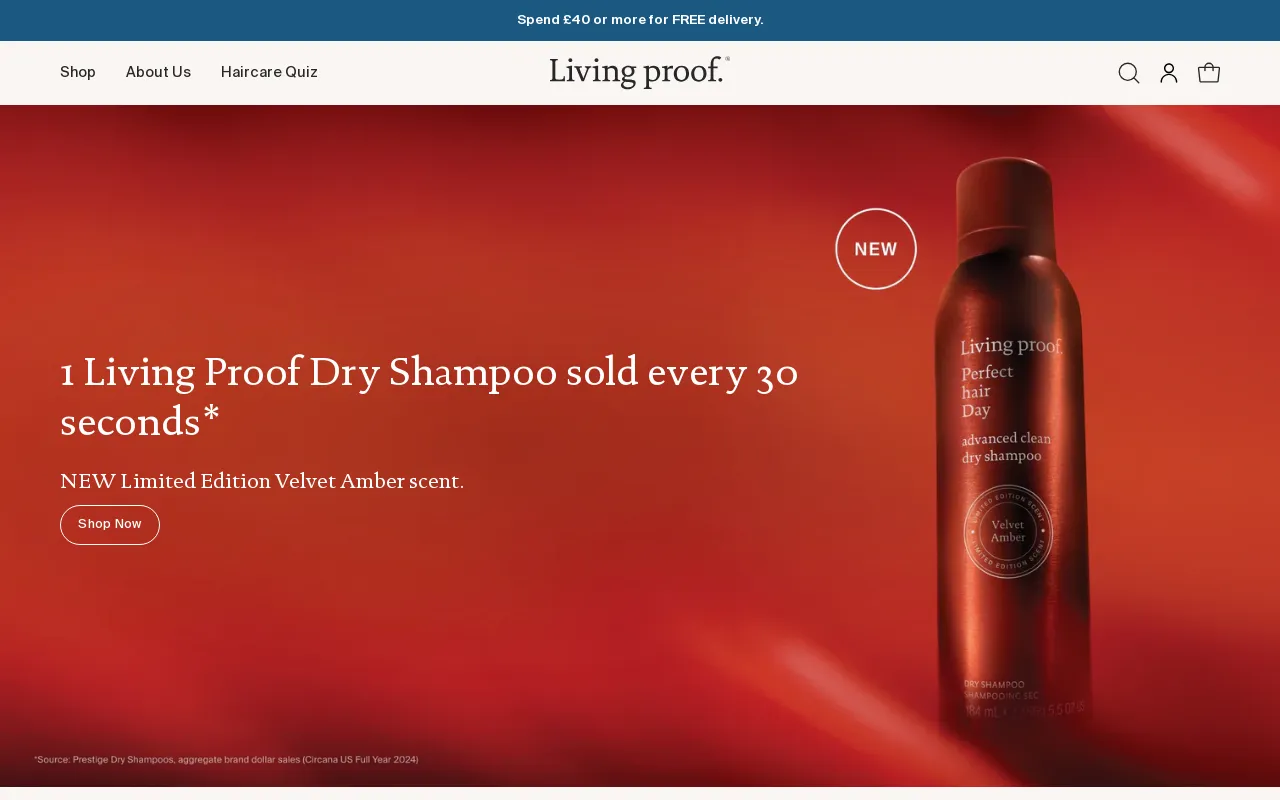Open the Shop menu
Screen dimensions: 1280x800
point(78,72)
